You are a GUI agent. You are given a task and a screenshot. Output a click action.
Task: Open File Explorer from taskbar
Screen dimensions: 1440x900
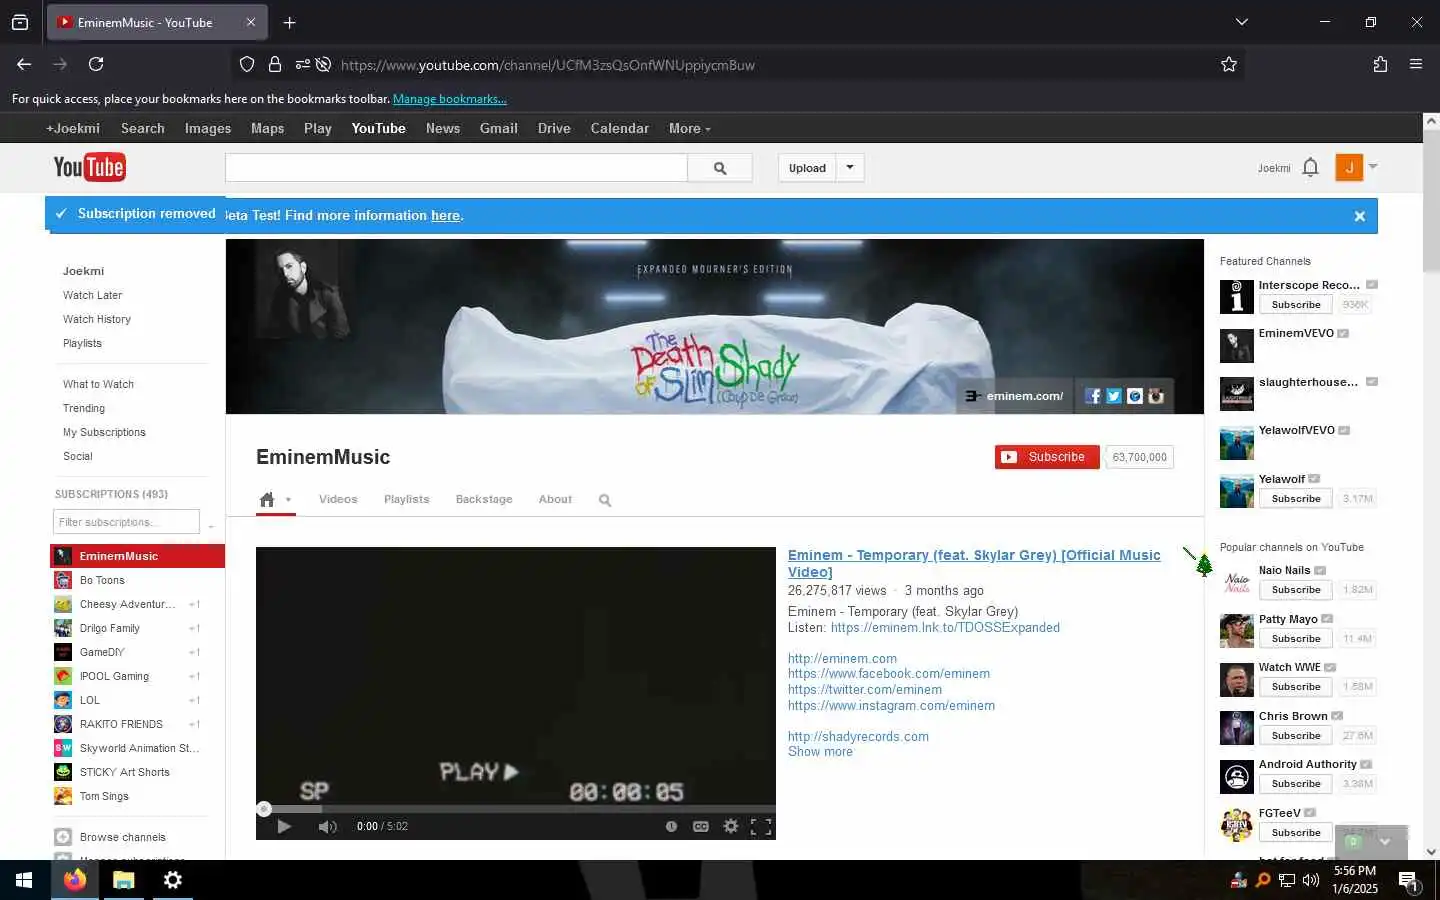click(123, 880)
